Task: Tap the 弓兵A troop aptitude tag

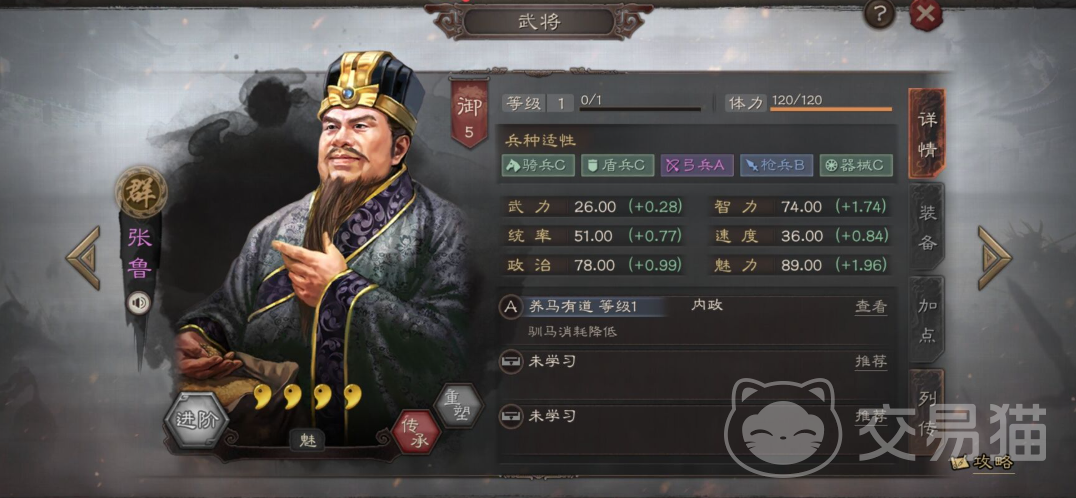Action: (x=697, y=165)
